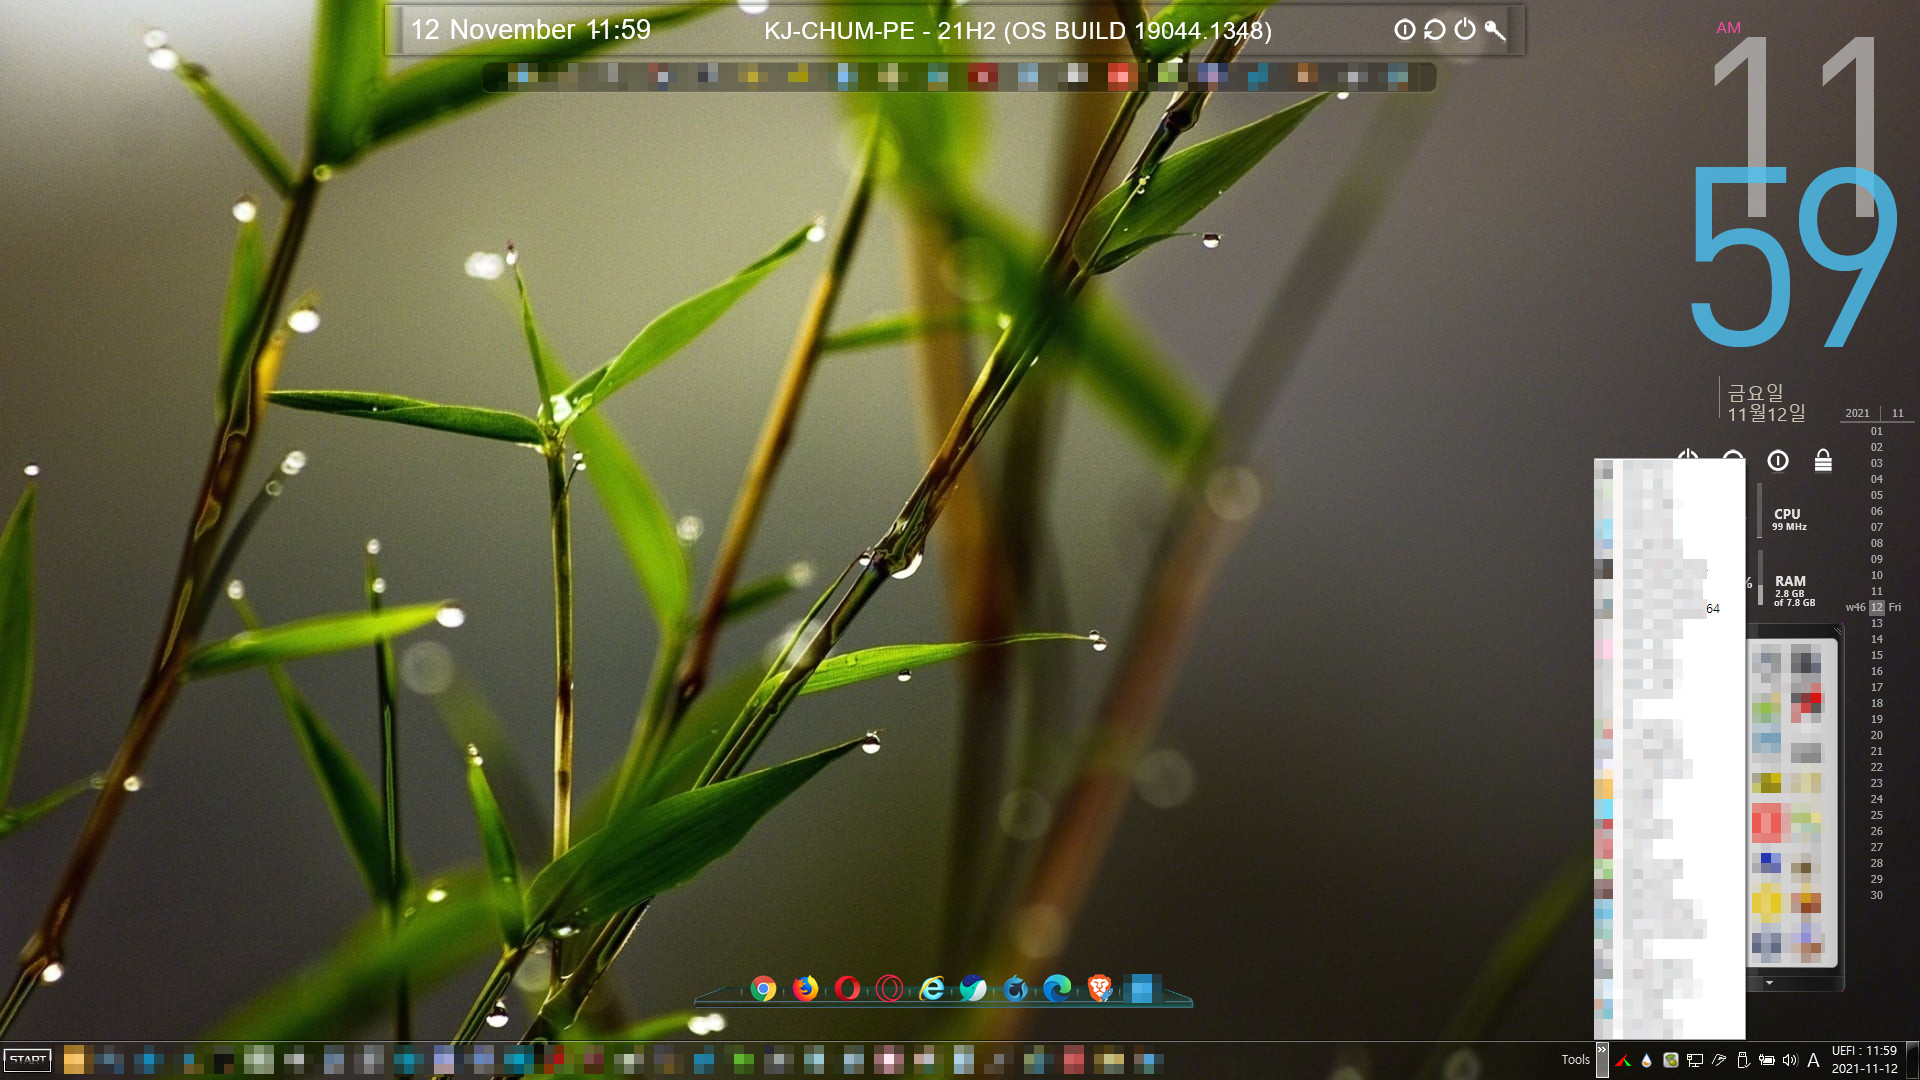
Task: Click the circled power icon beside the padlock
Action: point(1778,460)
